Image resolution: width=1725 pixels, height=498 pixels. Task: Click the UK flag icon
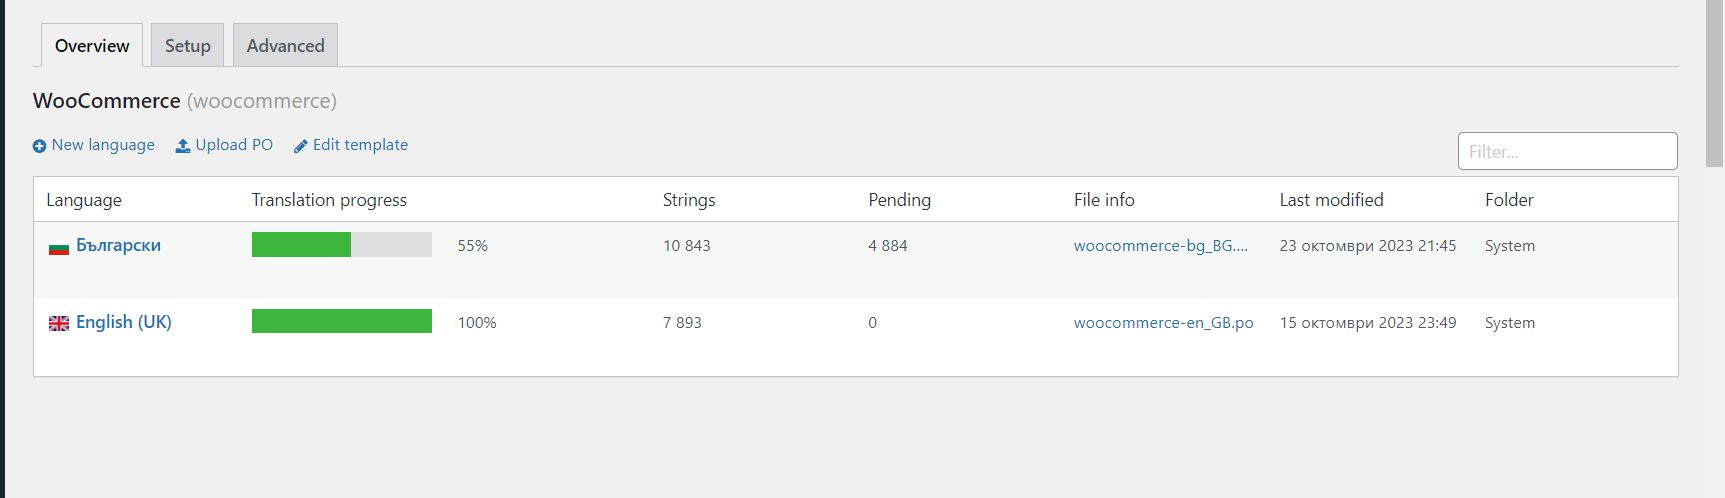coord(59,323)
